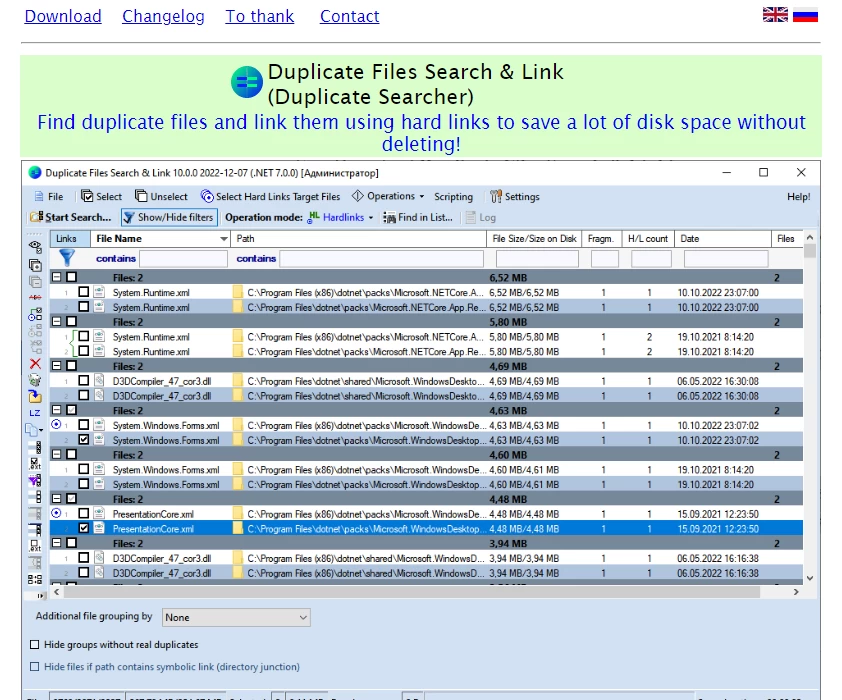Click the uncheck by .ext sidebar icon
Screen dimensions: 842x700
(x=35, y=546)
